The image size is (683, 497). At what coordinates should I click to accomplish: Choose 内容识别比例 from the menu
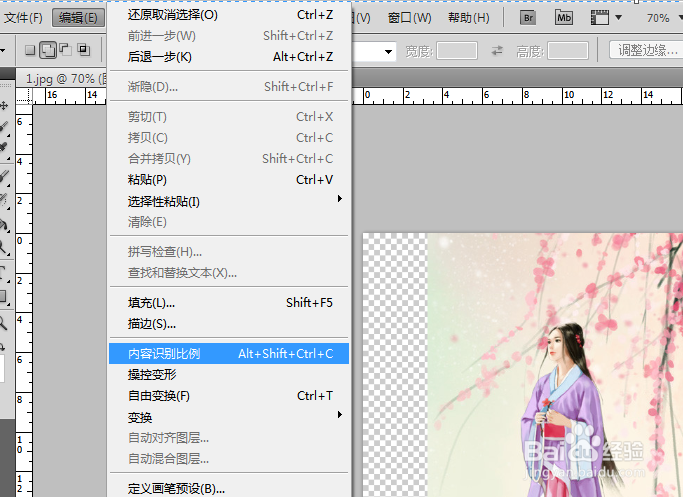coord(229,353)
